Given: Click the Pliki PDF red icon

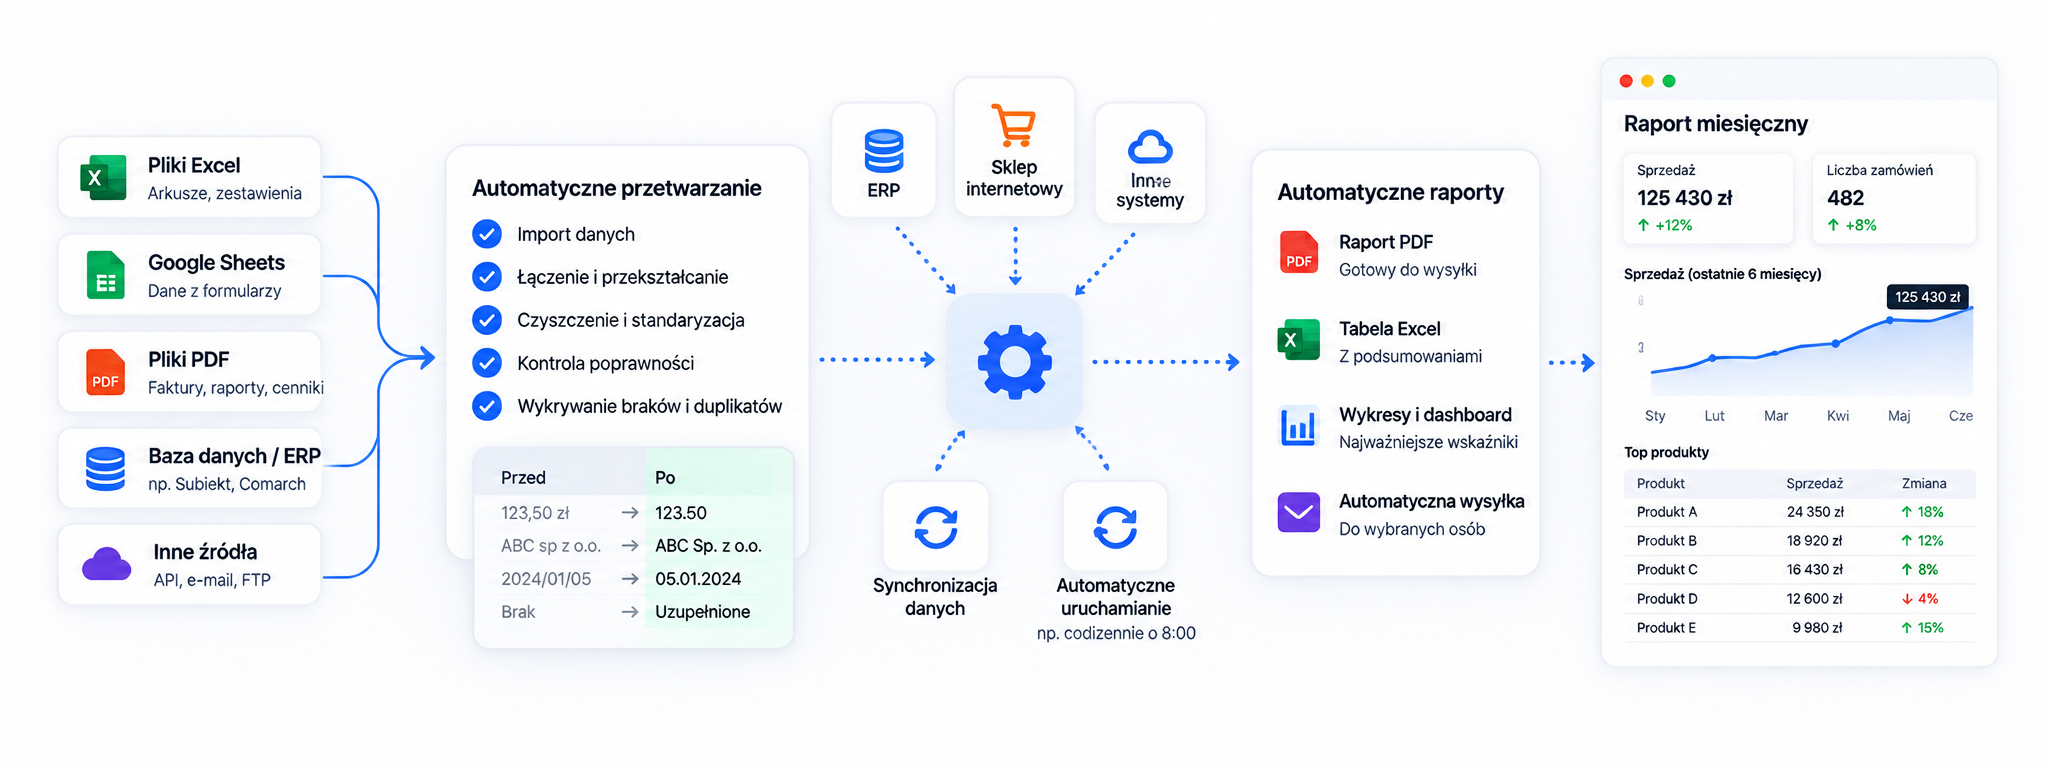Looking at the screenshot, I should 105,372.
